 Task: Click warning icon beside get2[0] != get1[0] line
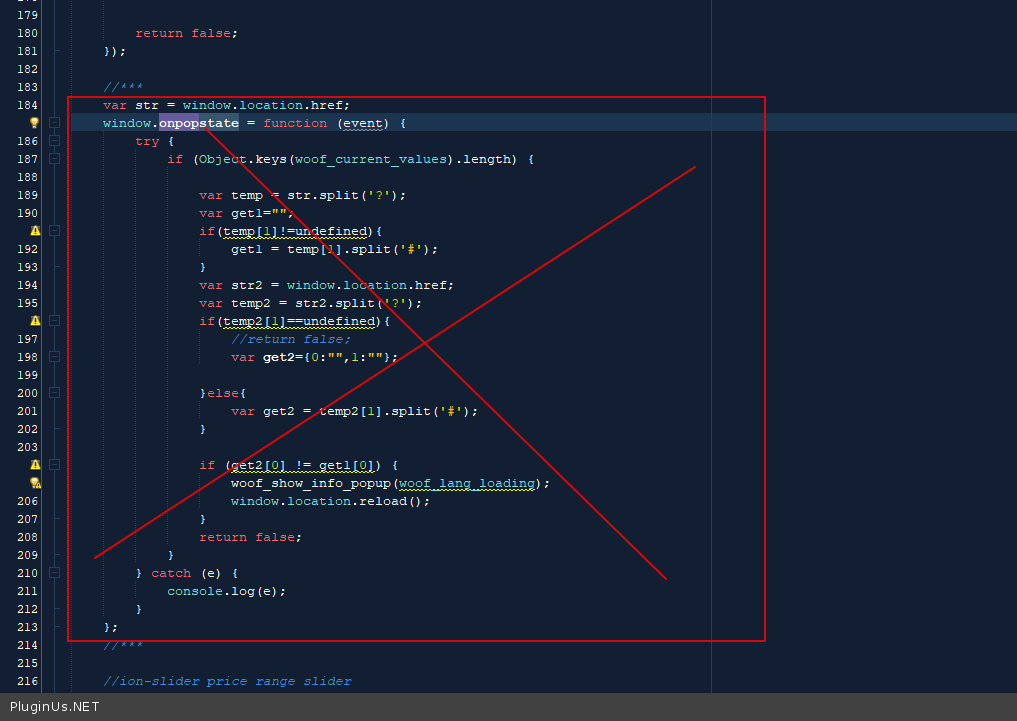[35, 465]
